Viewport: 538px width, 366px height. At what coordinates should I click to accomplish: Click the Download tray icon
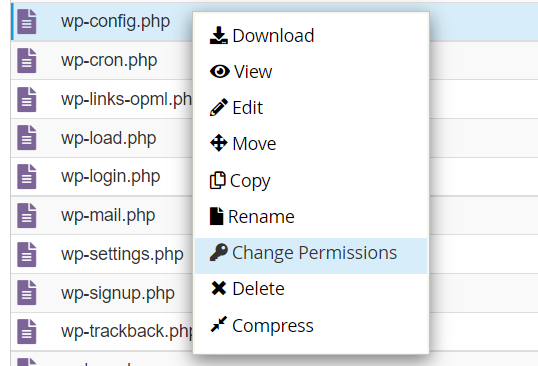[x=219, y=35]
